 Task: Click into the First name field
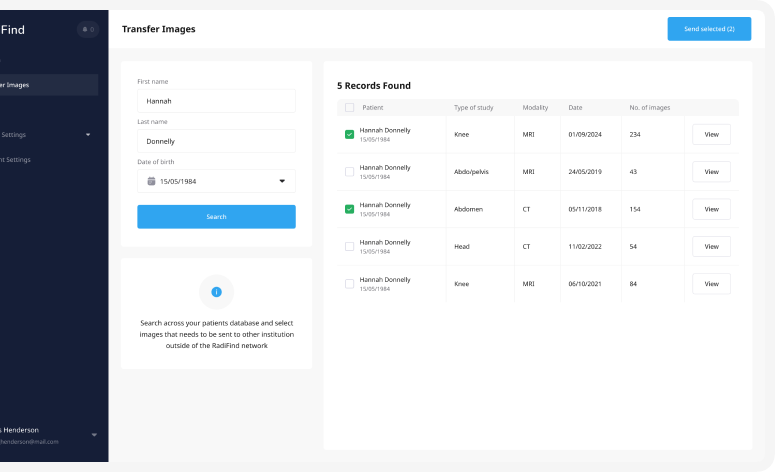tap(216, 101)
